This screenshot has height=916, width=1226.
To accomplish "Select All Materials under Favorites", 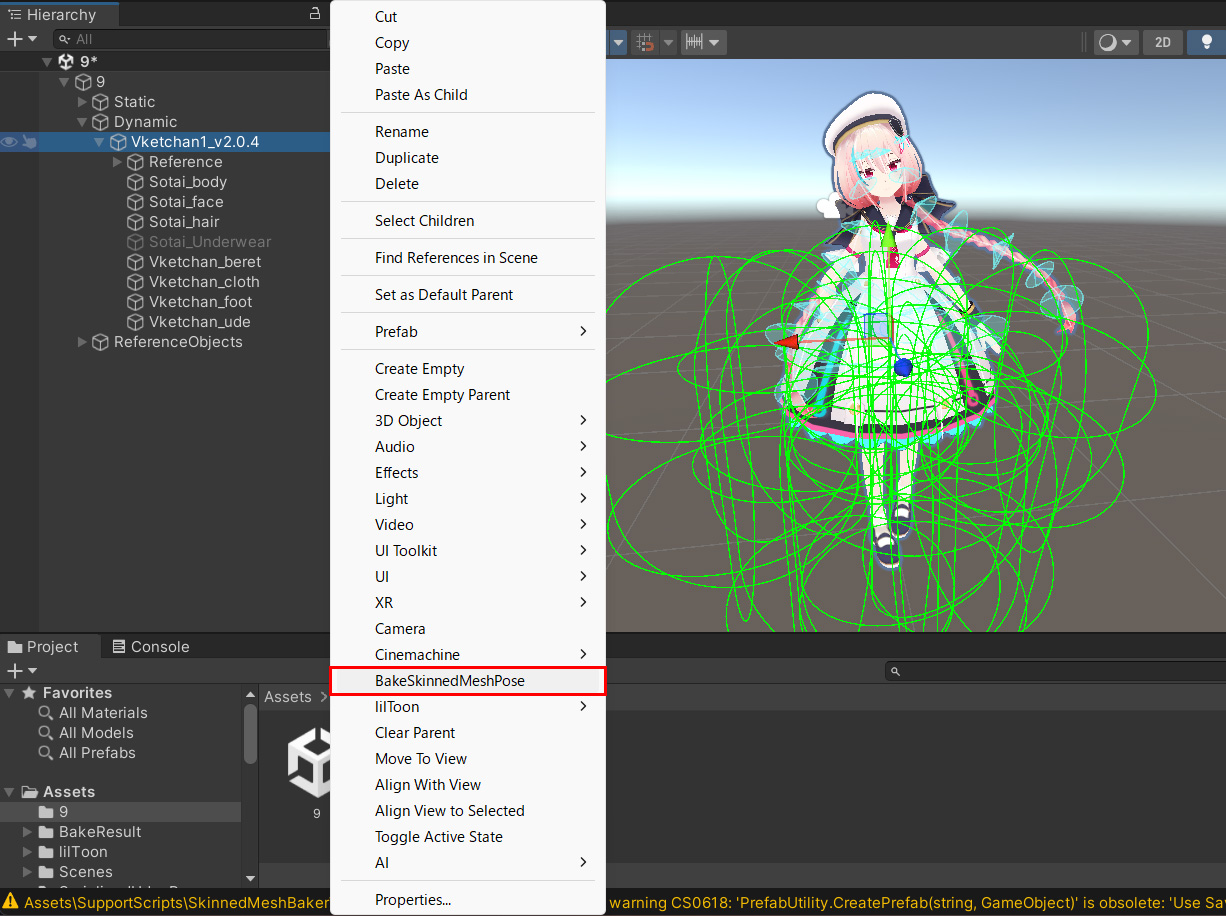I will click(x=102, y=713).
